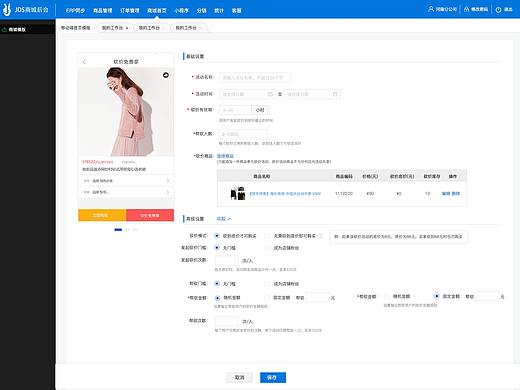Click the 选择商品 link
Screen dimensions: 520x390
(225, 156)
